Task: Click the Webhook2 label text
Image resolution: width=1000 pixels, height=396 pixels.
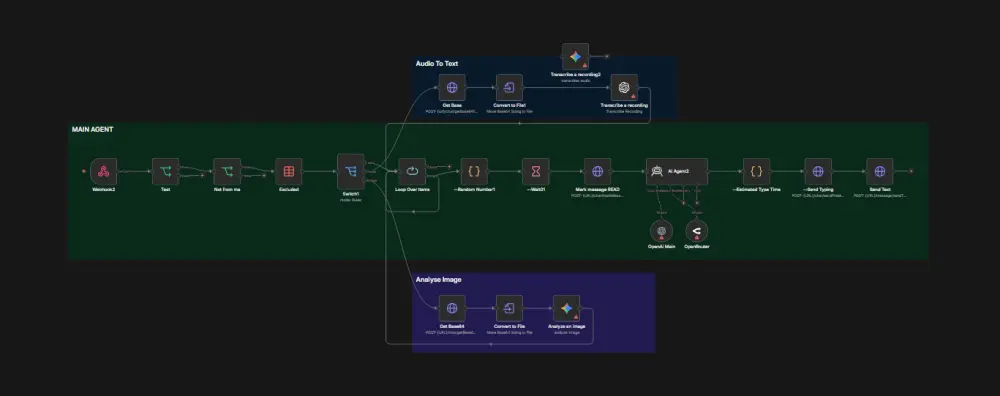Action: pyautogui.click(x=103, y=189)
